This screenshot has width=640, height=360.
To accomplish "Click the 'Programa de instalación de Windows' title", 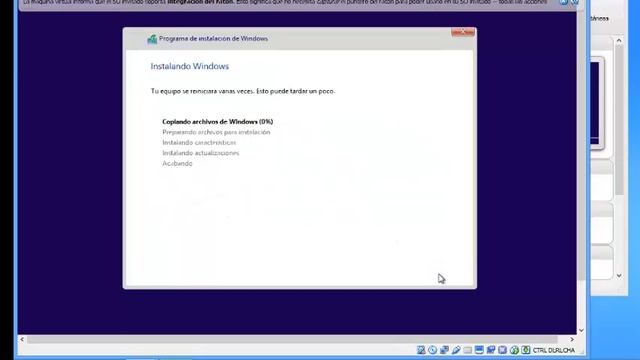I will [213, 38].
